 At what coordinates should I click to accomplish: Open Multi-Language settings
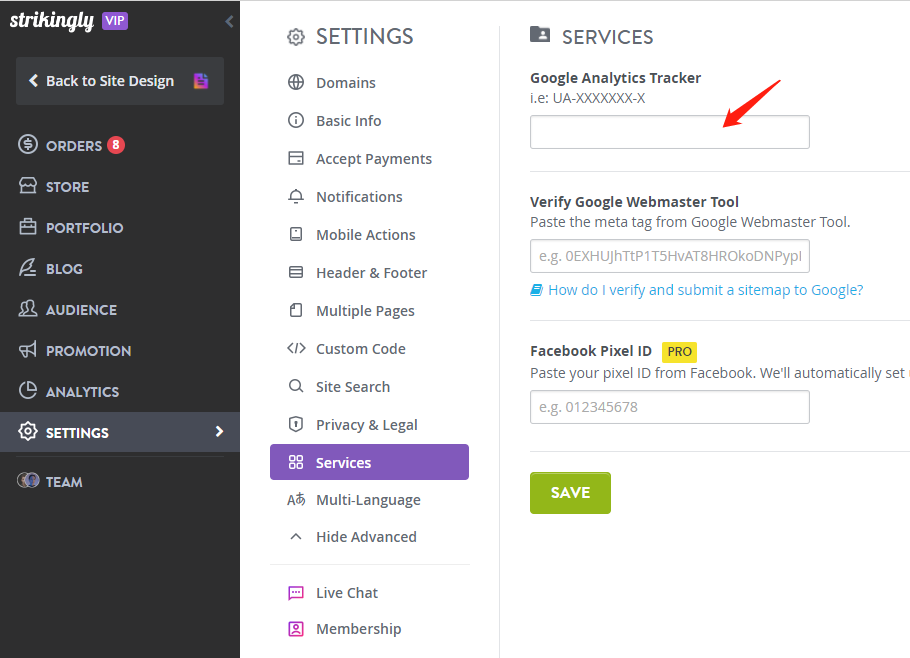(x=368, y=500)
